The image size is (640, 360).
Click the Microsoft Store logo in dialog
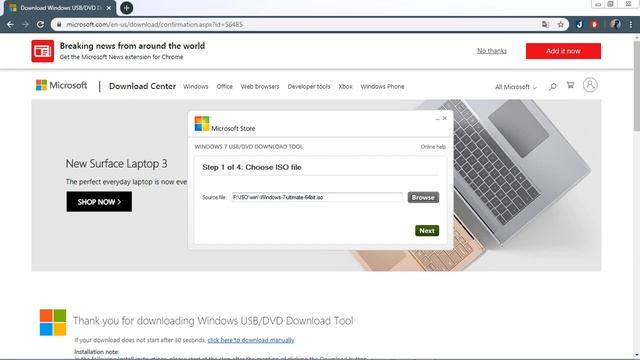202,124
